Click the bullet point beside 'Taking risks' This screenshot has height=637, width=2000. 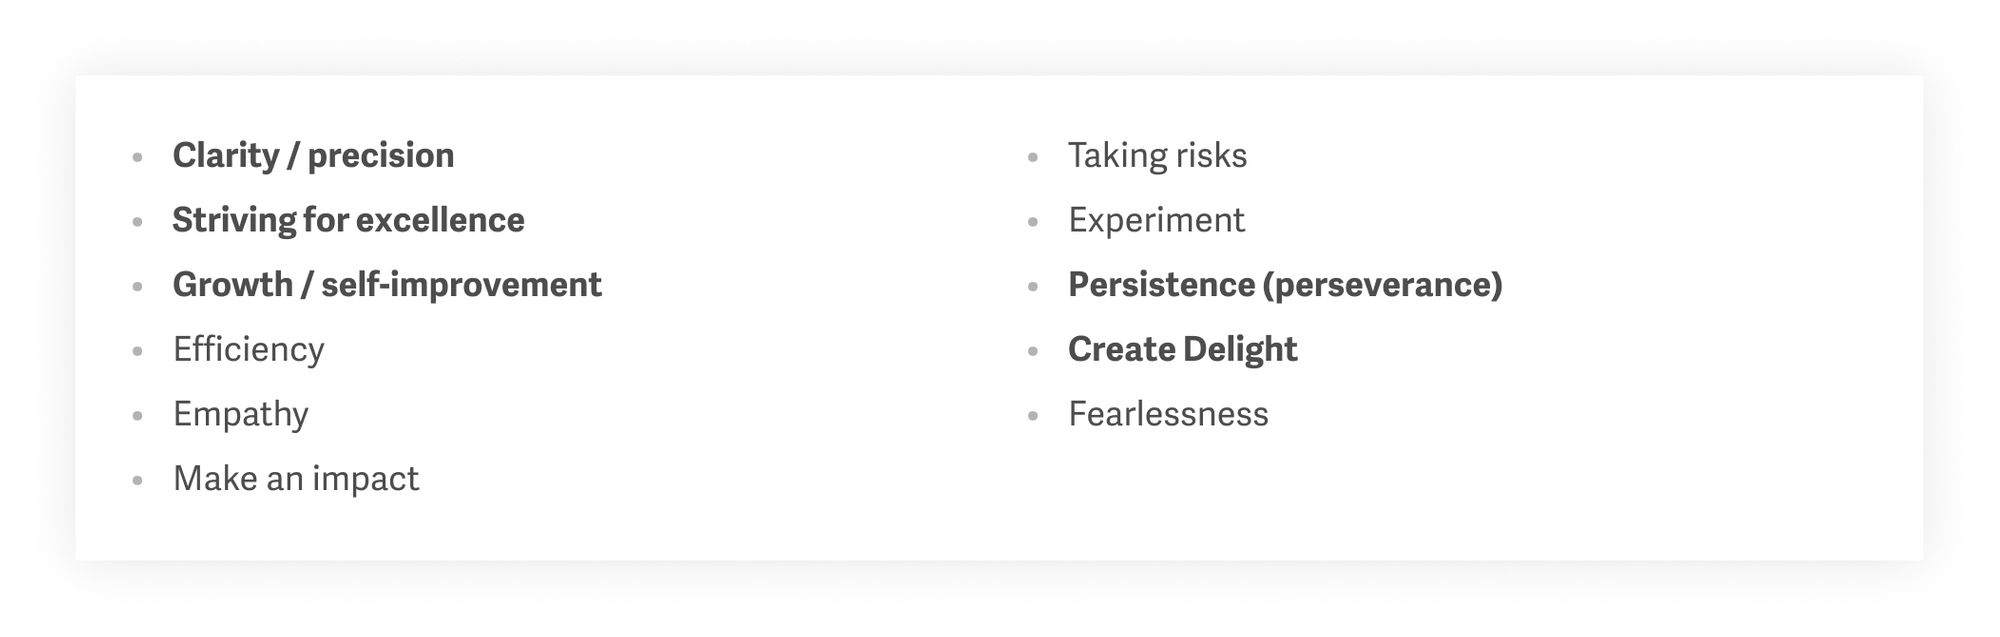(1033, 157)
